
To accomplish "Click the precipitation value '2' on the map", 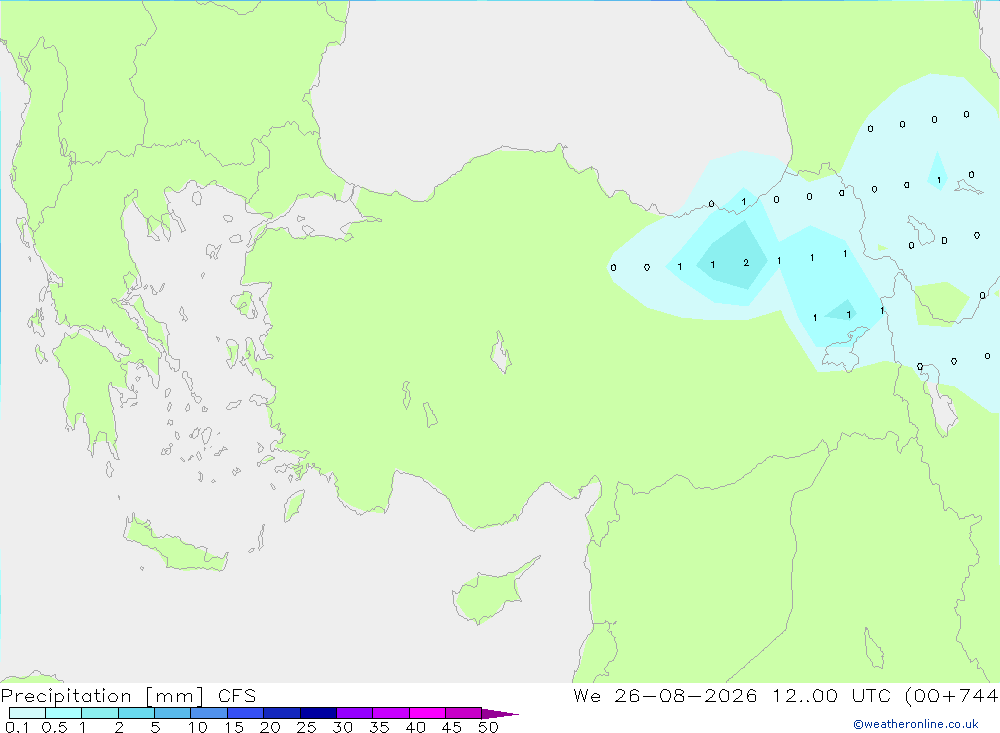I will 746,263.
